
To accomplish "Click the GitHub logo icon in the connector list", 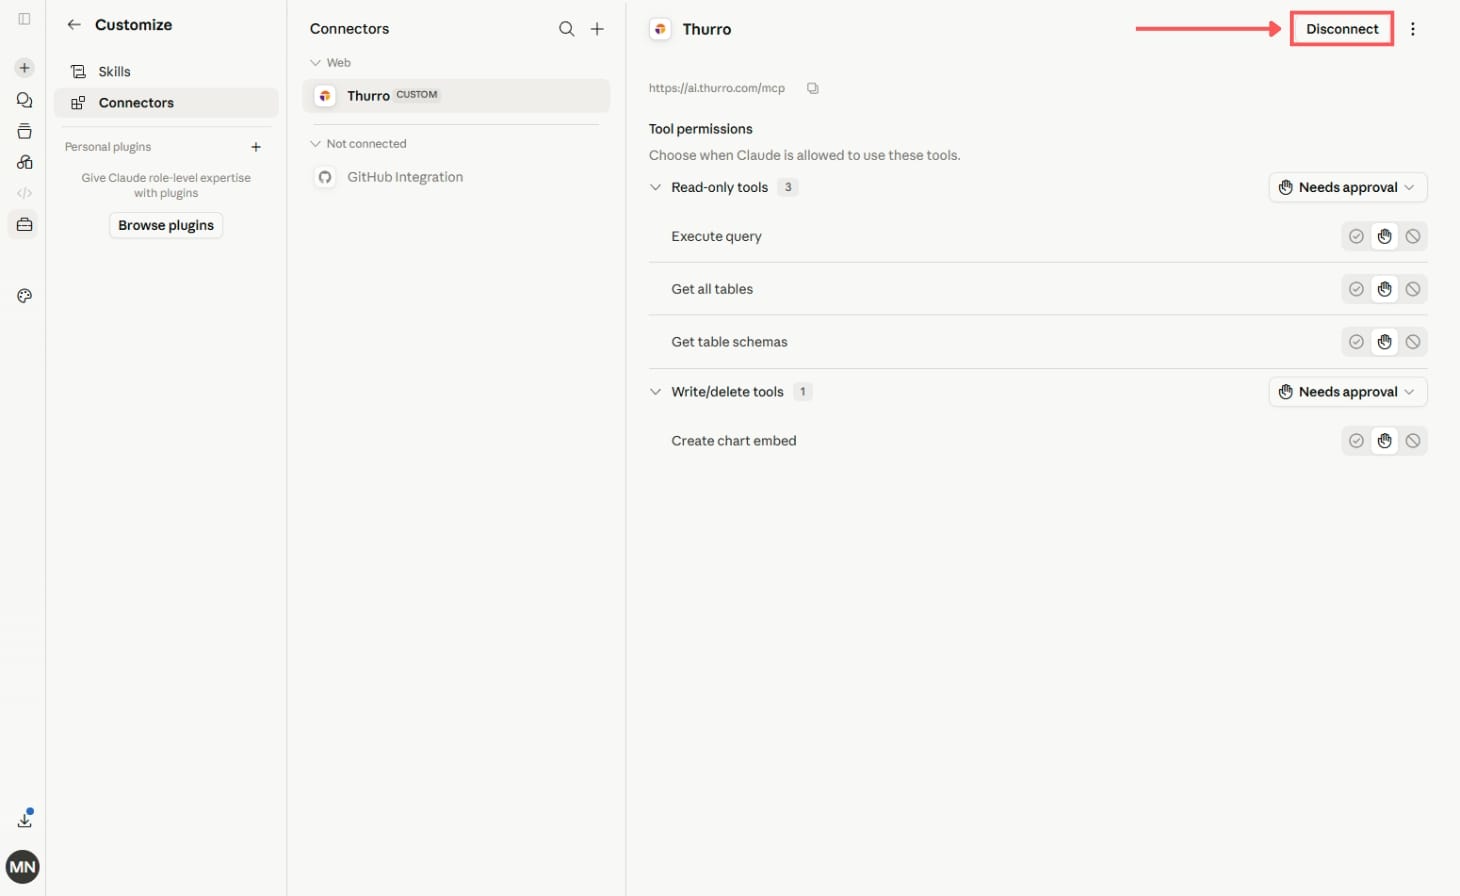I will coord(325,178).
